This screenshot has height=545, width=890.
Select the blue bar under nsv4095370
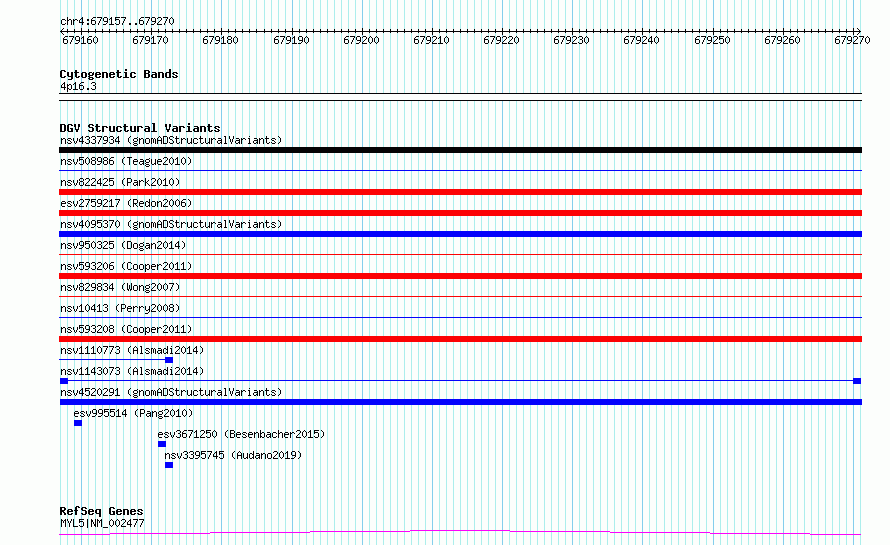(x=460, y=234)
